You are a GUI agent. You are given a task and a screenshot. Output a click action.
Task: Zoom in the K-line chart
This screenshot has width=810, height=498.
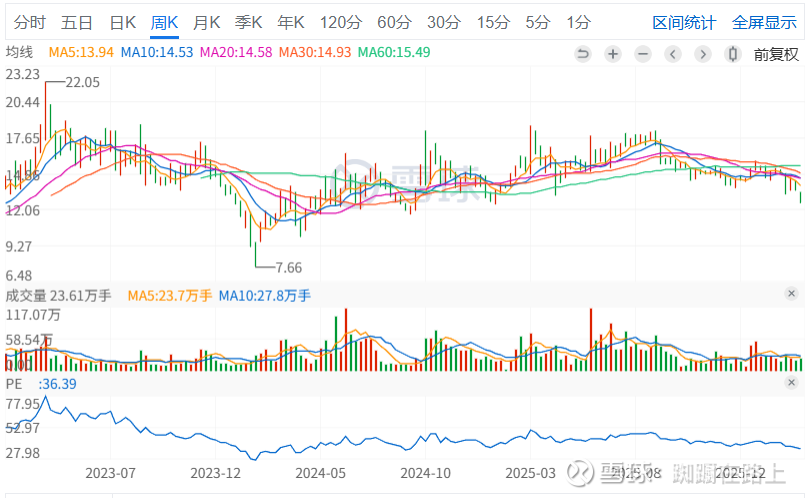613,54
